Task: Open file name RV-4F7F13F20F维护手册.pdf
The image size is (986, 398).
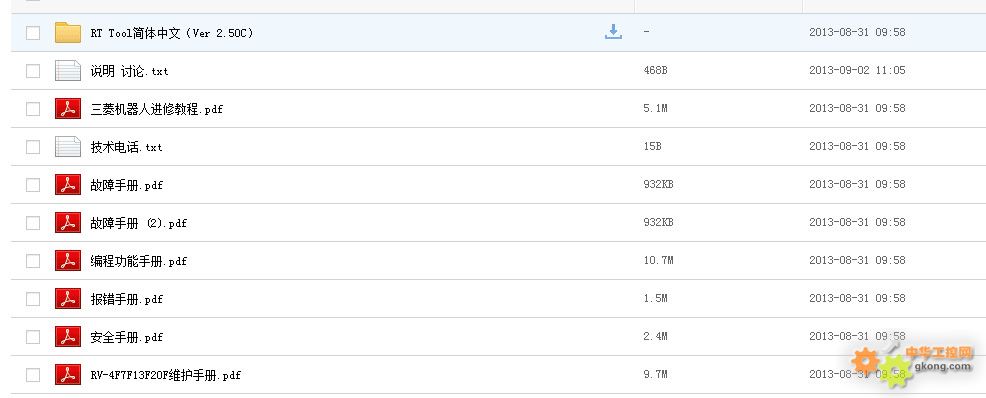Action: tap(165, 375)
